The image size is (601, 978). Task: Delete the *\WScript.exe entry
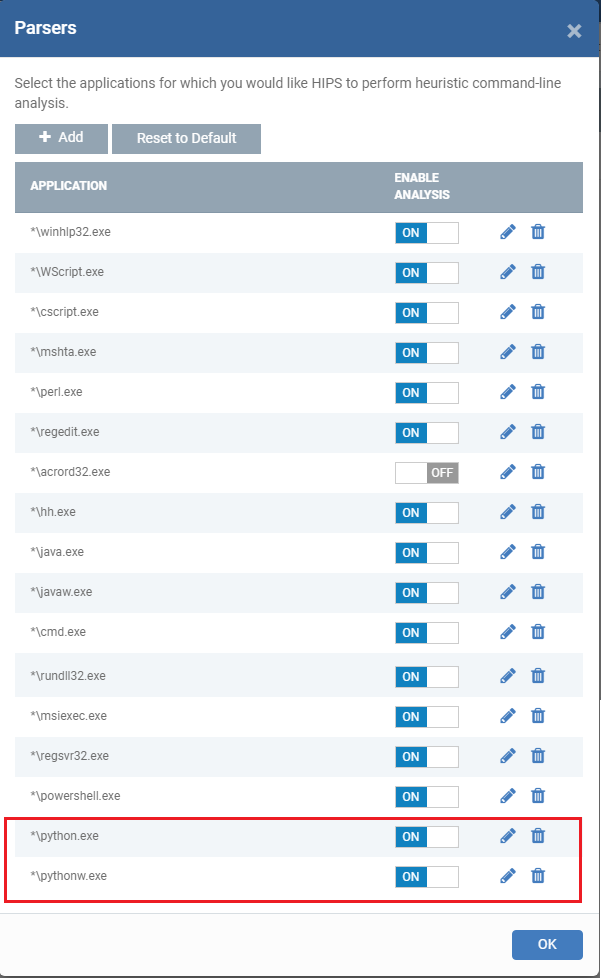538,272
